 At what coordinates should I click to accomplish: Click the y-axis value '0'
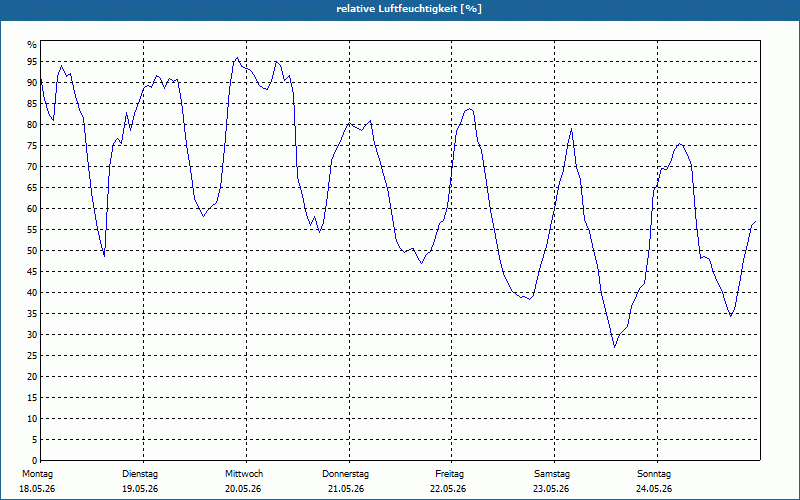click(x=35, y=461)
